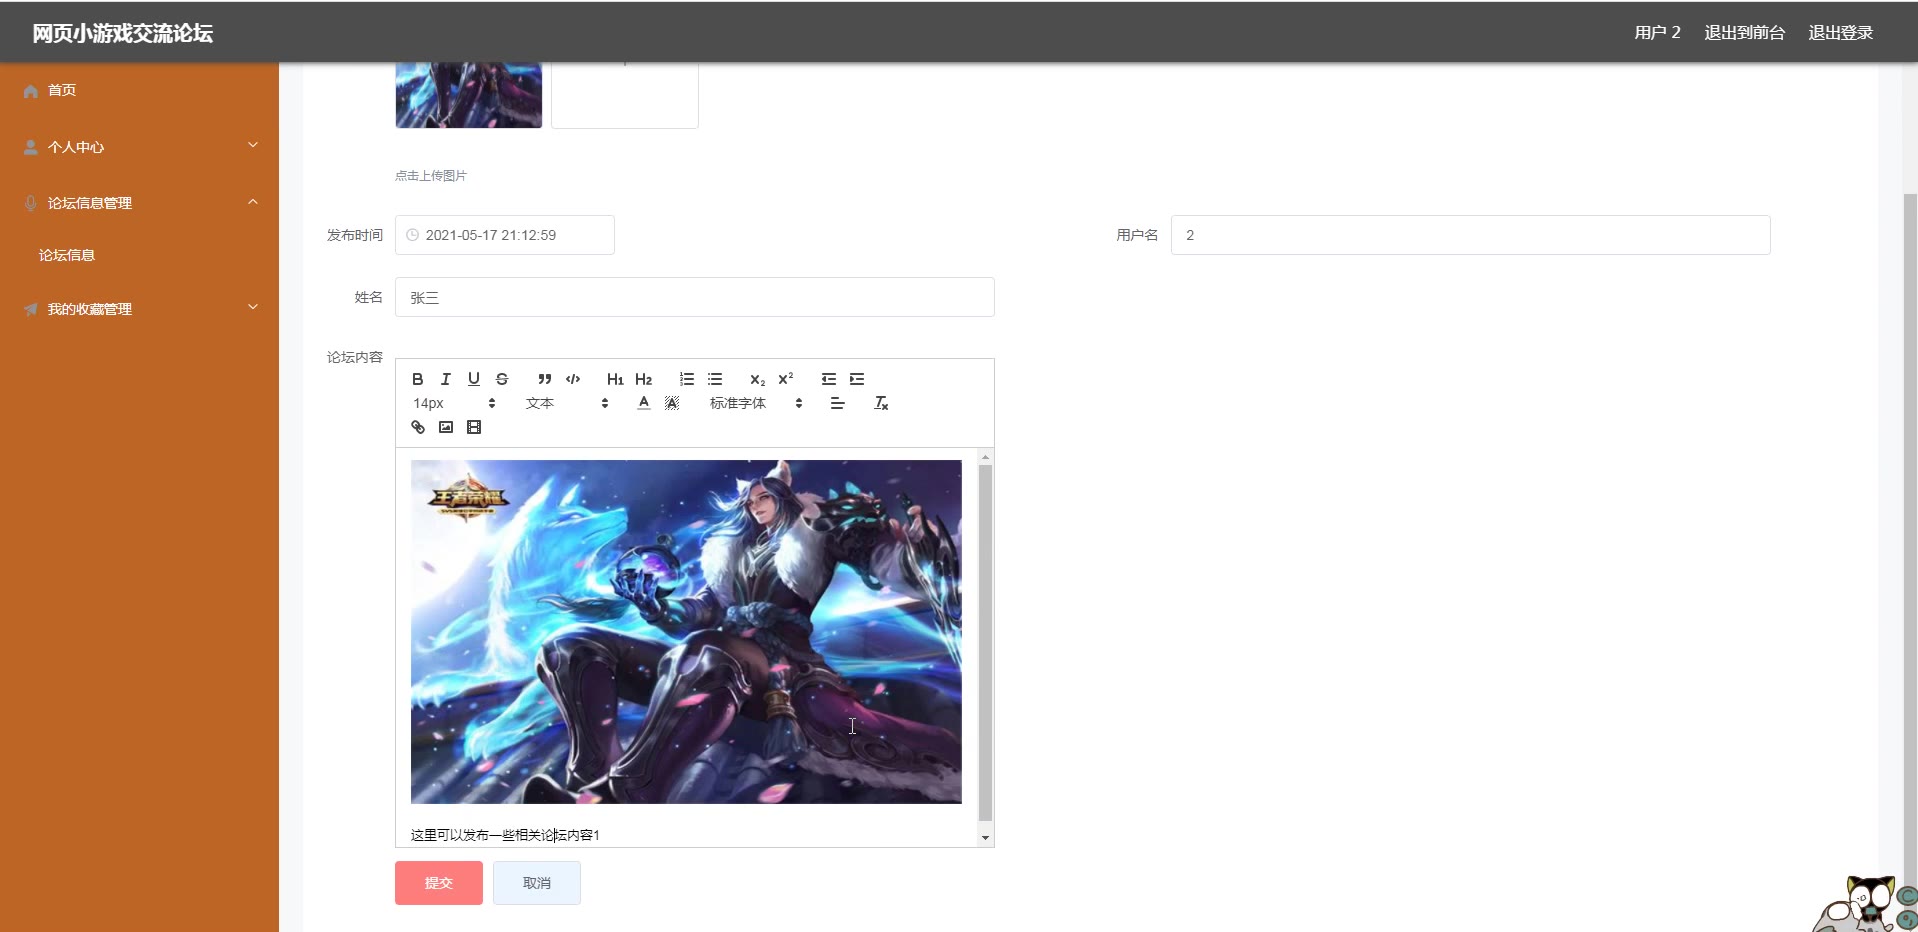1918x932 pixels.
Task: Click 用户 2 in header
Action: click(x=1657, y=33)
